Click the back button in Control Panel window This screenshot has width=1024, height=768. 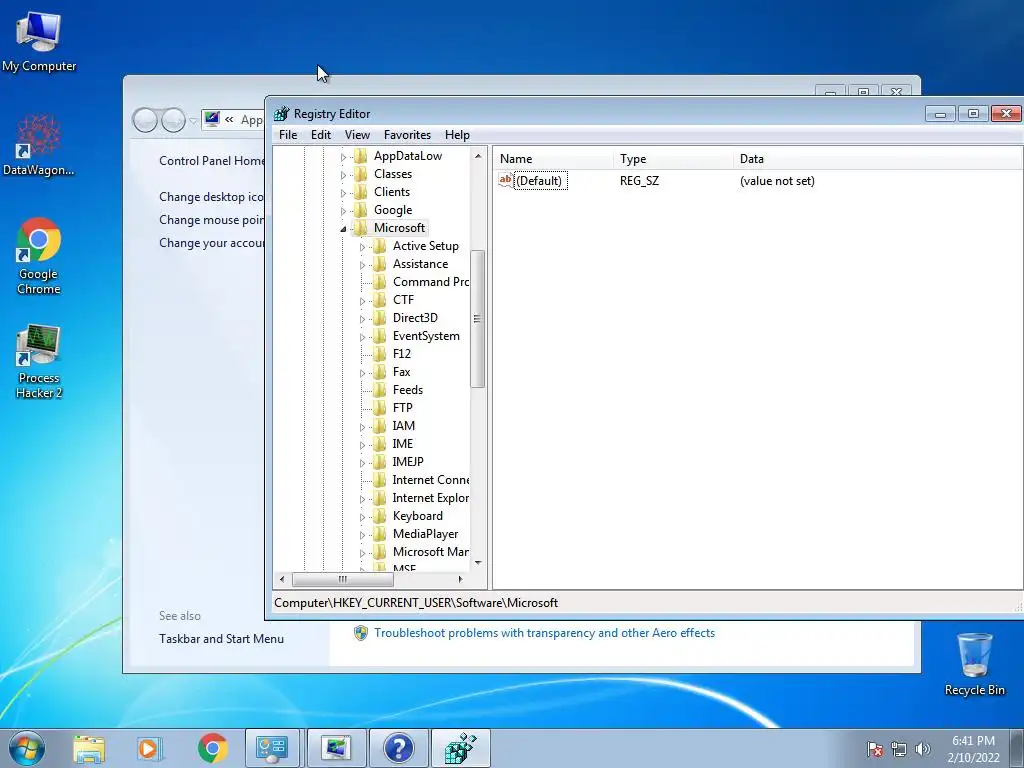pyautogui.click(x=145, y=120)
